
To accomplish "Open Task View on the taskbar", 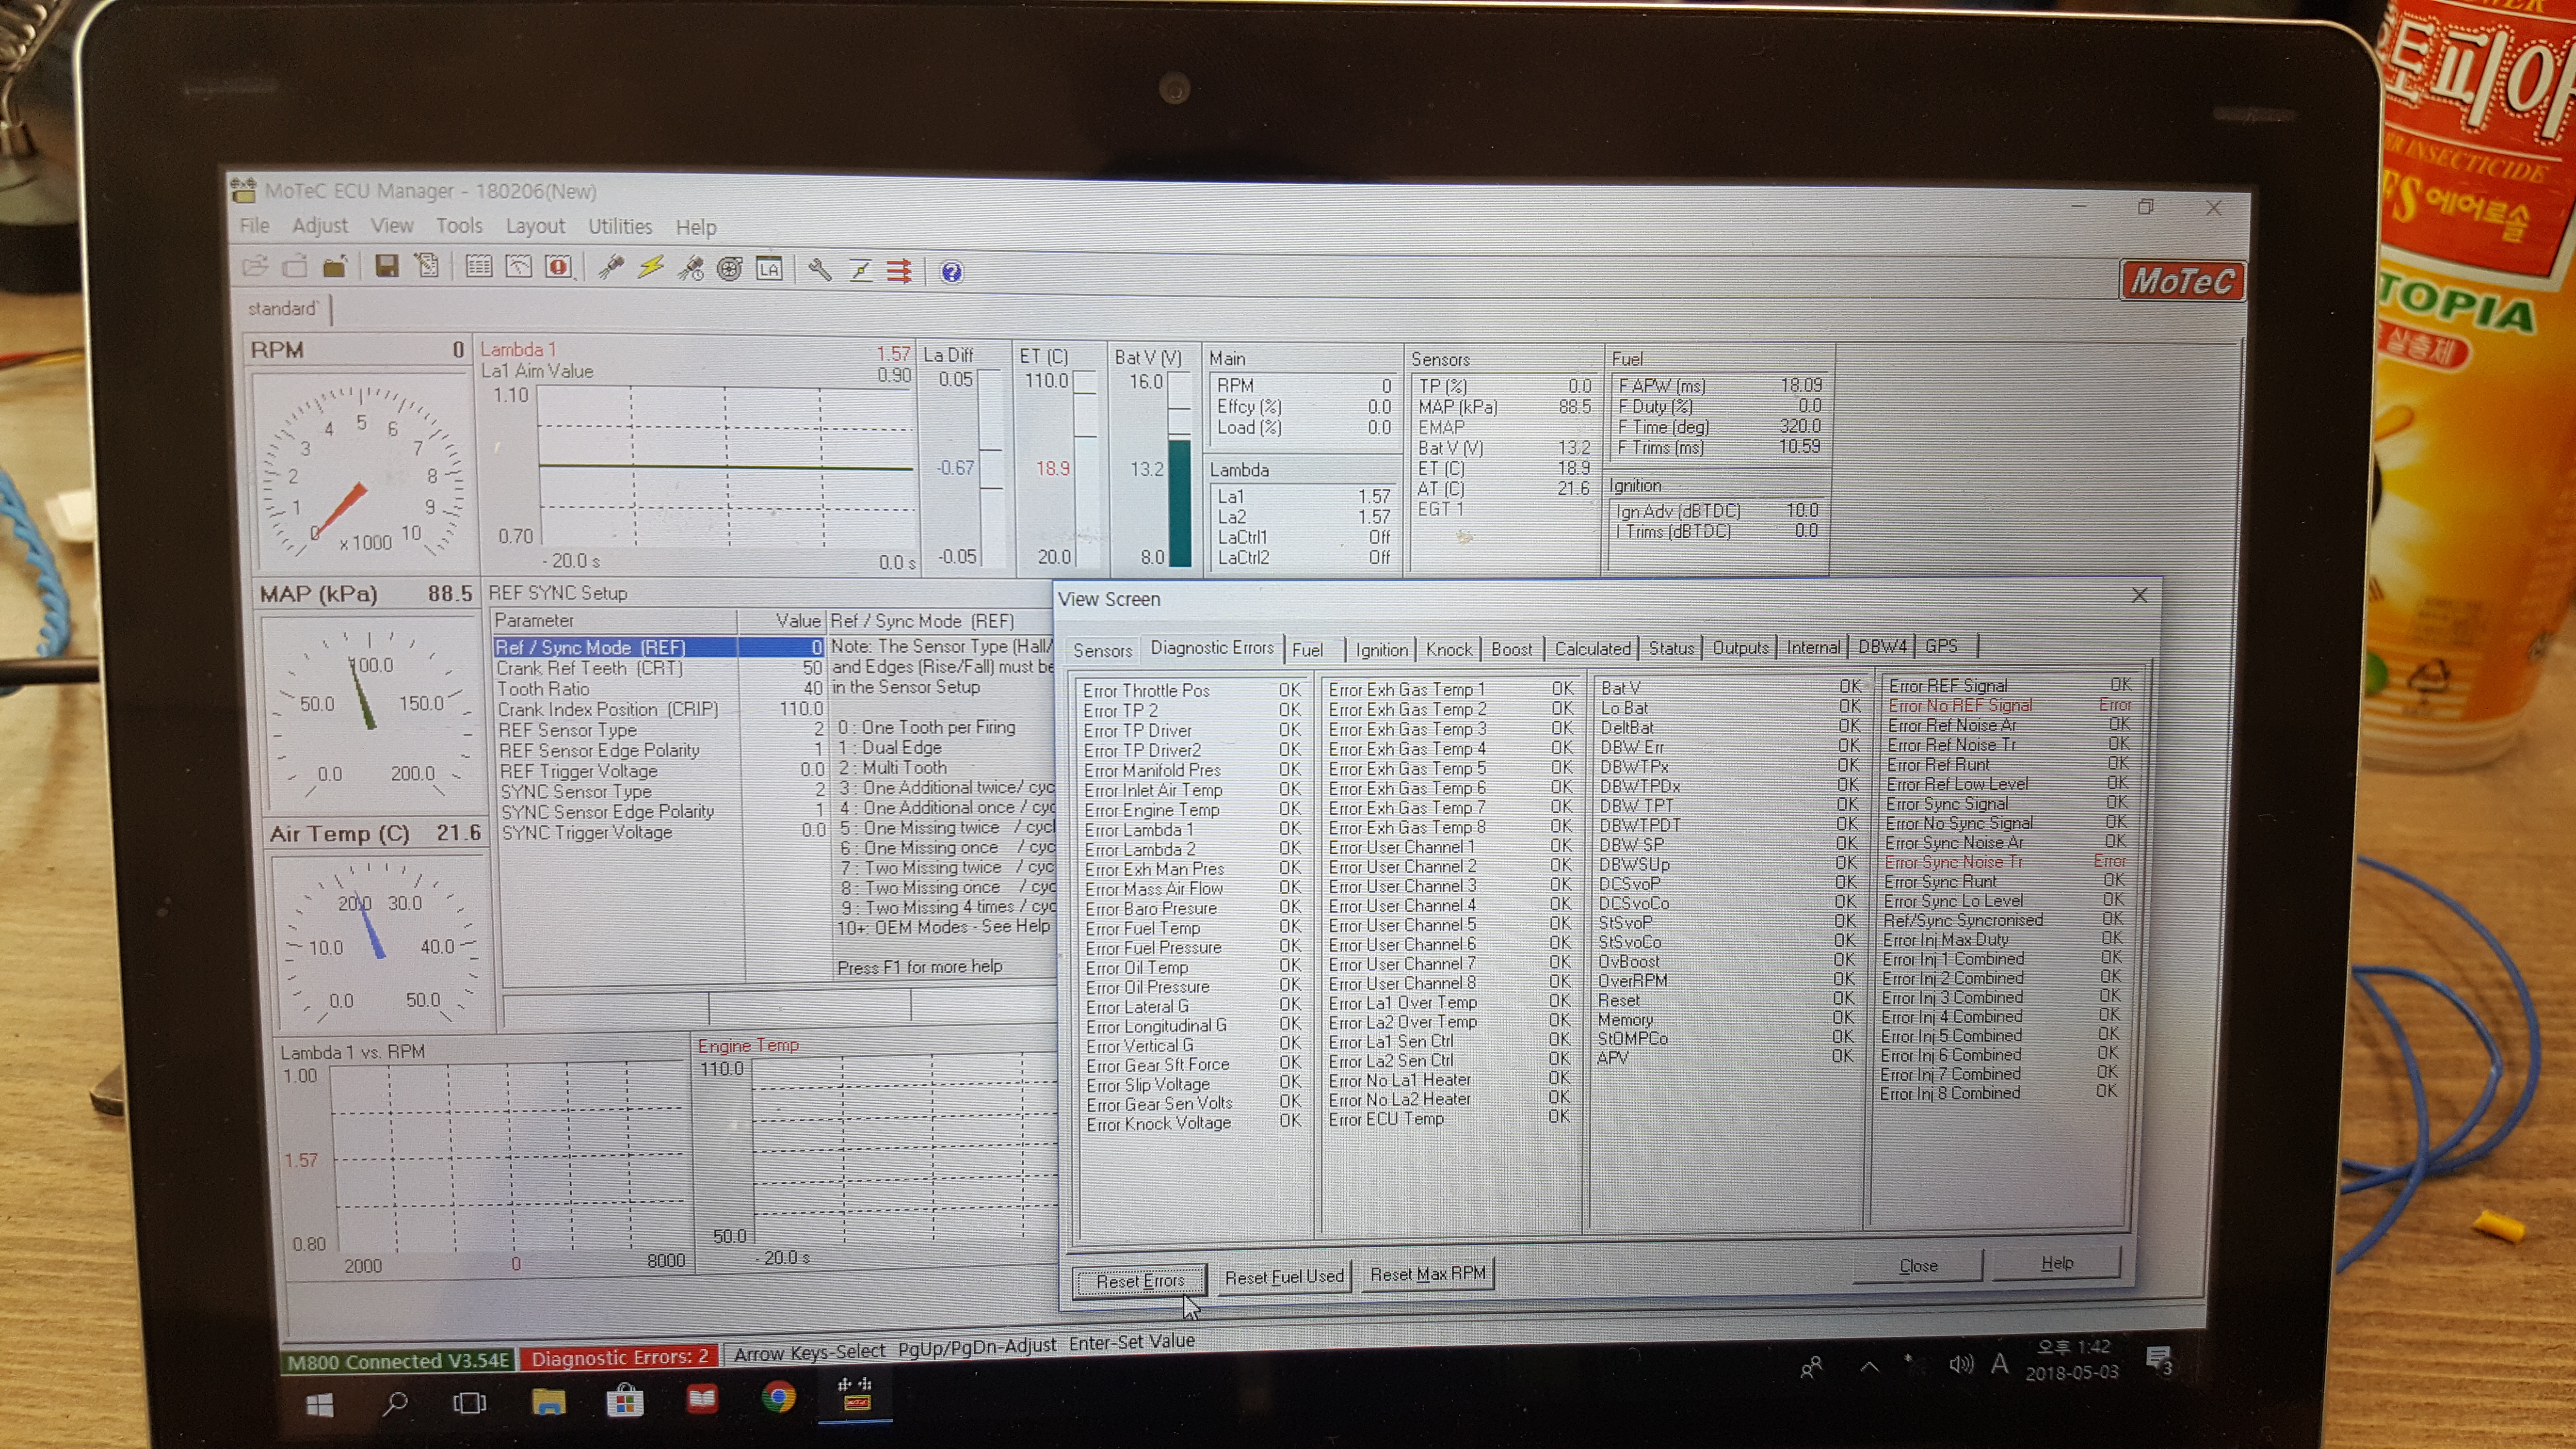I will [469, 1403].
